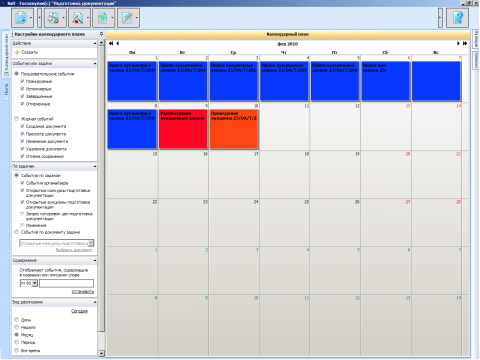480x360 pixels.
Task: Go to the previous month arrow
Action: [118, 43]
